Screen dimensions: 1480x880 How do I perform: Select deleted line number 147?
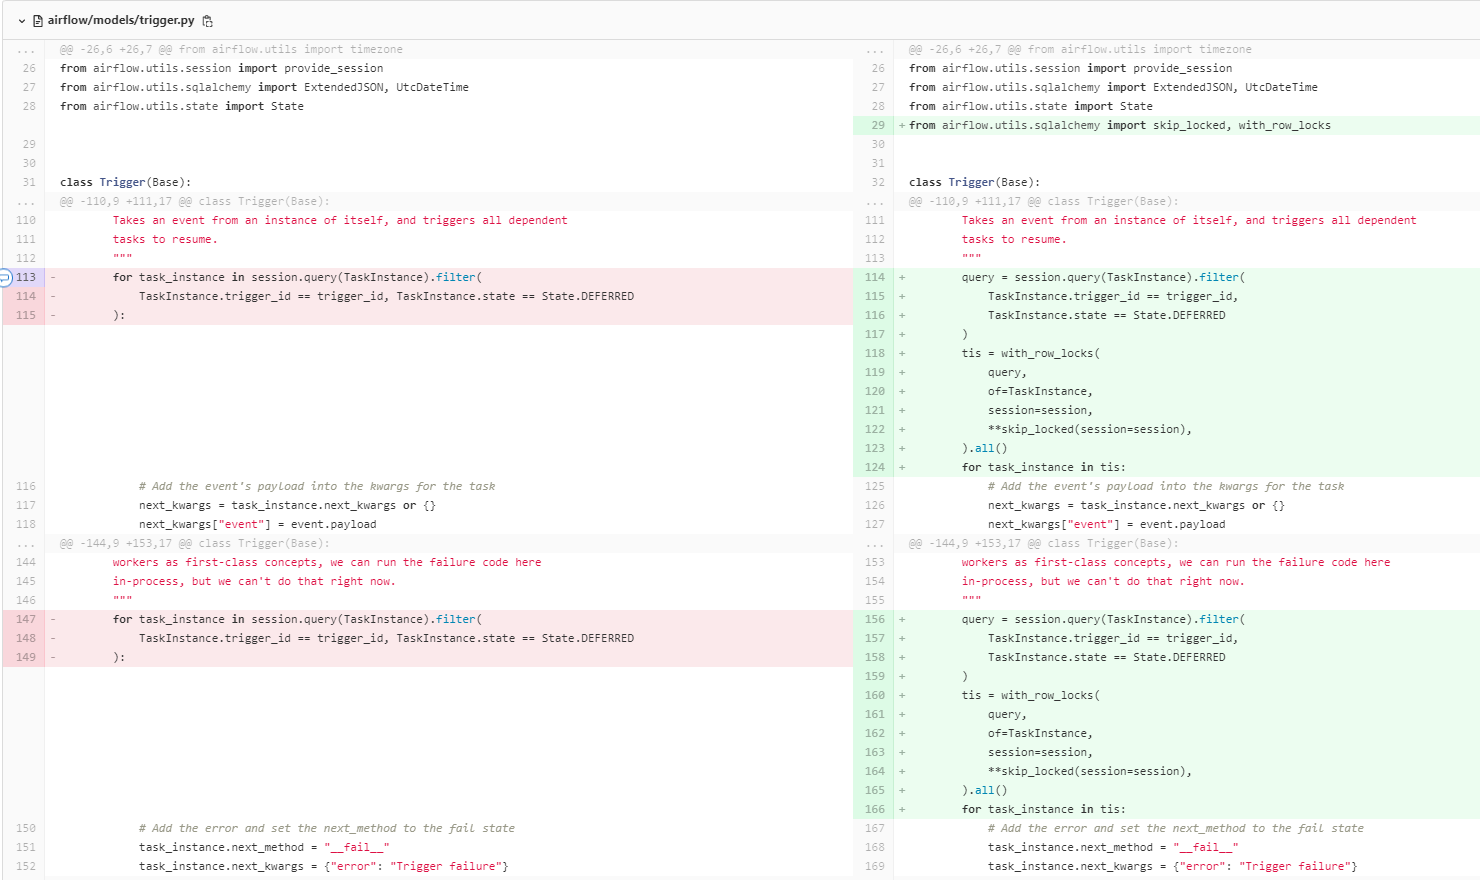[26, 619]
